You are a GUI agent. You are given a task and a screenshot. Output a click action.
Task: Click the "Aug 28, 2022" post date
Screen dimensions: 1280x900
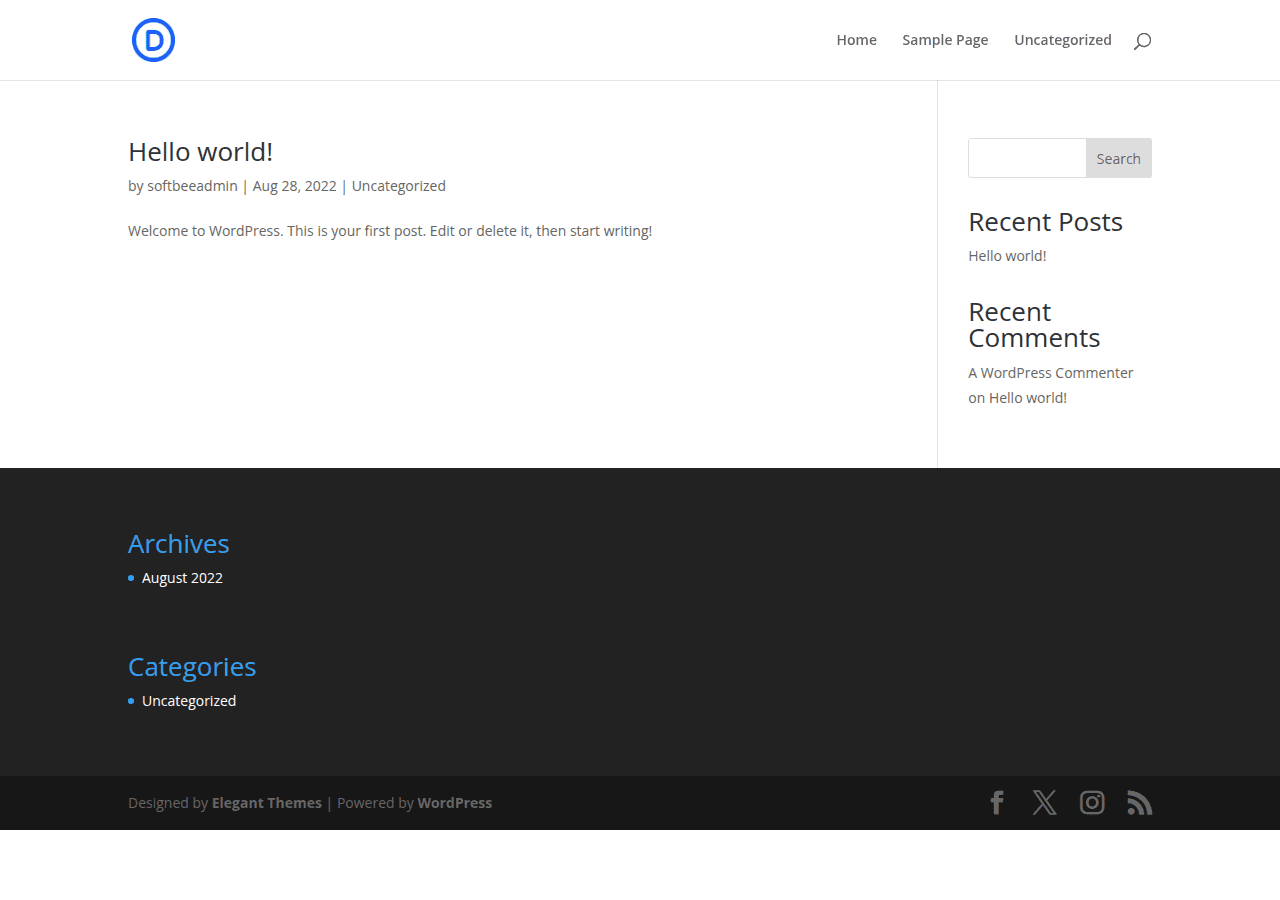coord(295,186)
